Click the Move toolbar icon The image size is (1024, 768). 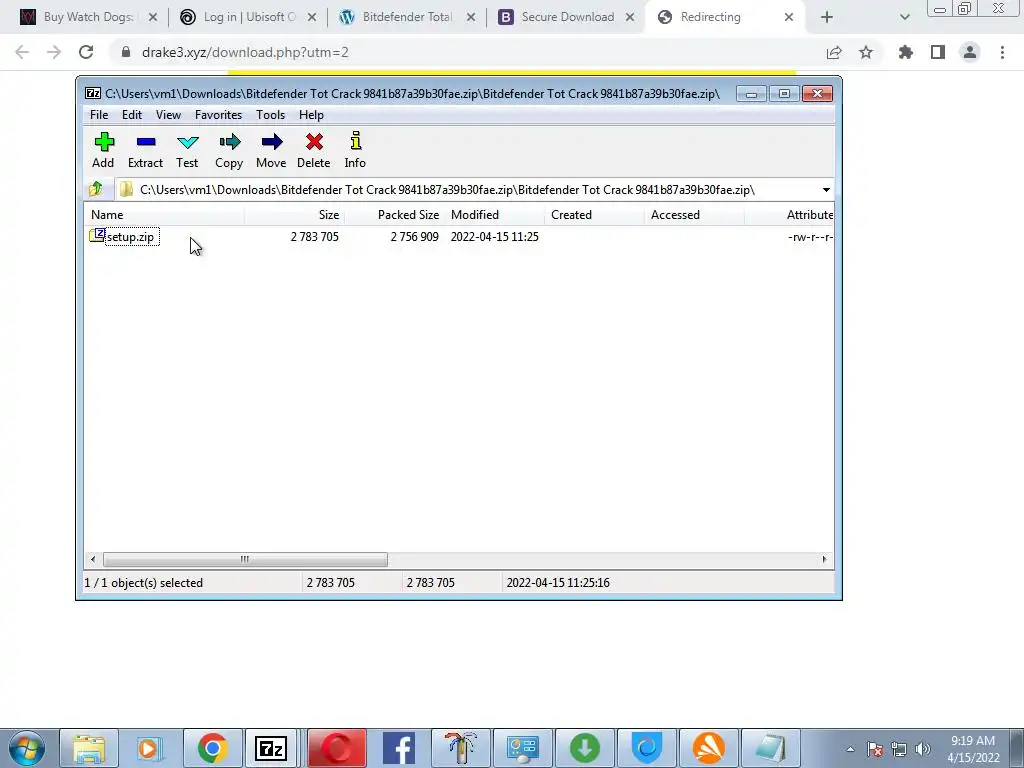(271, 151)
